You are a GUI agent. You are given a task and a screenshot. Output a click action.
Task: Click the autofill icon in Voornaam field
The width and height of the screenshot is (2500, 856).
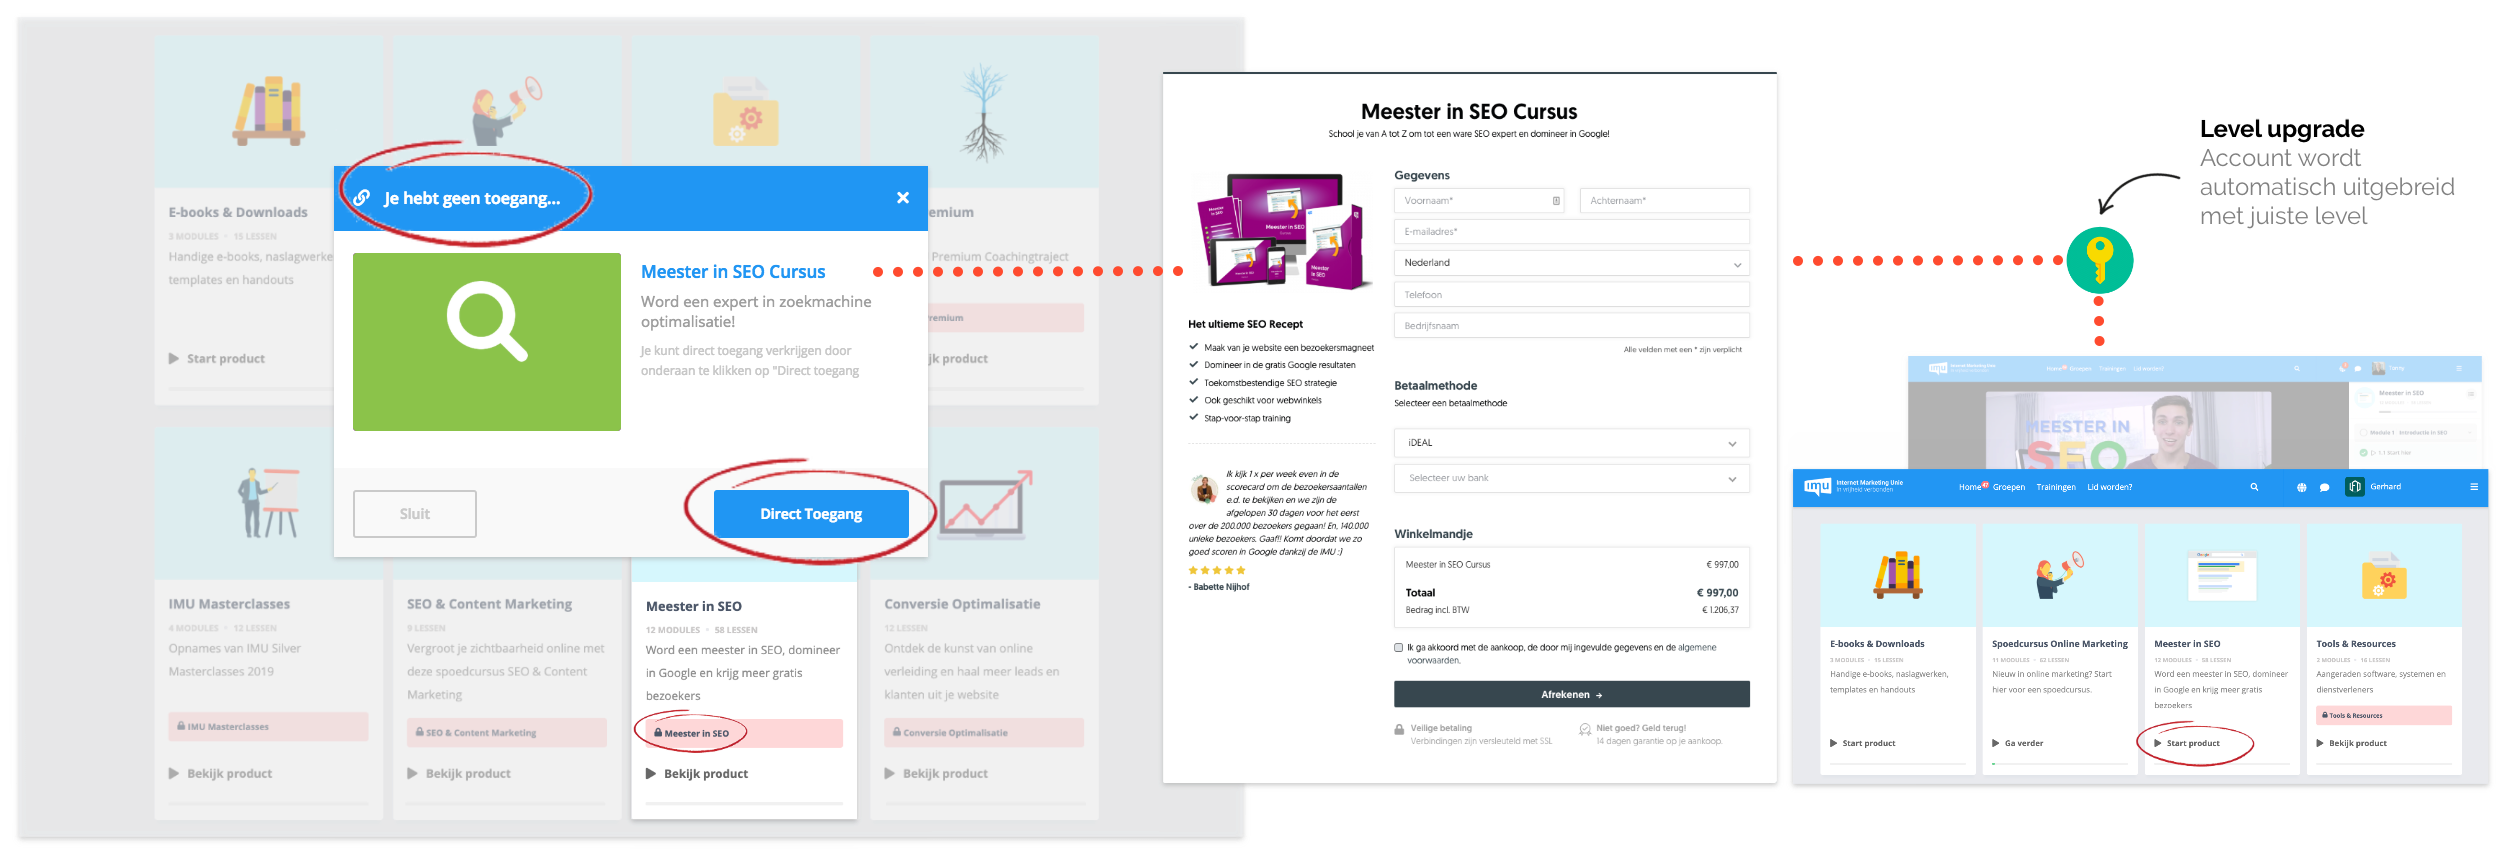pyautogui.click(x=1556, y=201)
